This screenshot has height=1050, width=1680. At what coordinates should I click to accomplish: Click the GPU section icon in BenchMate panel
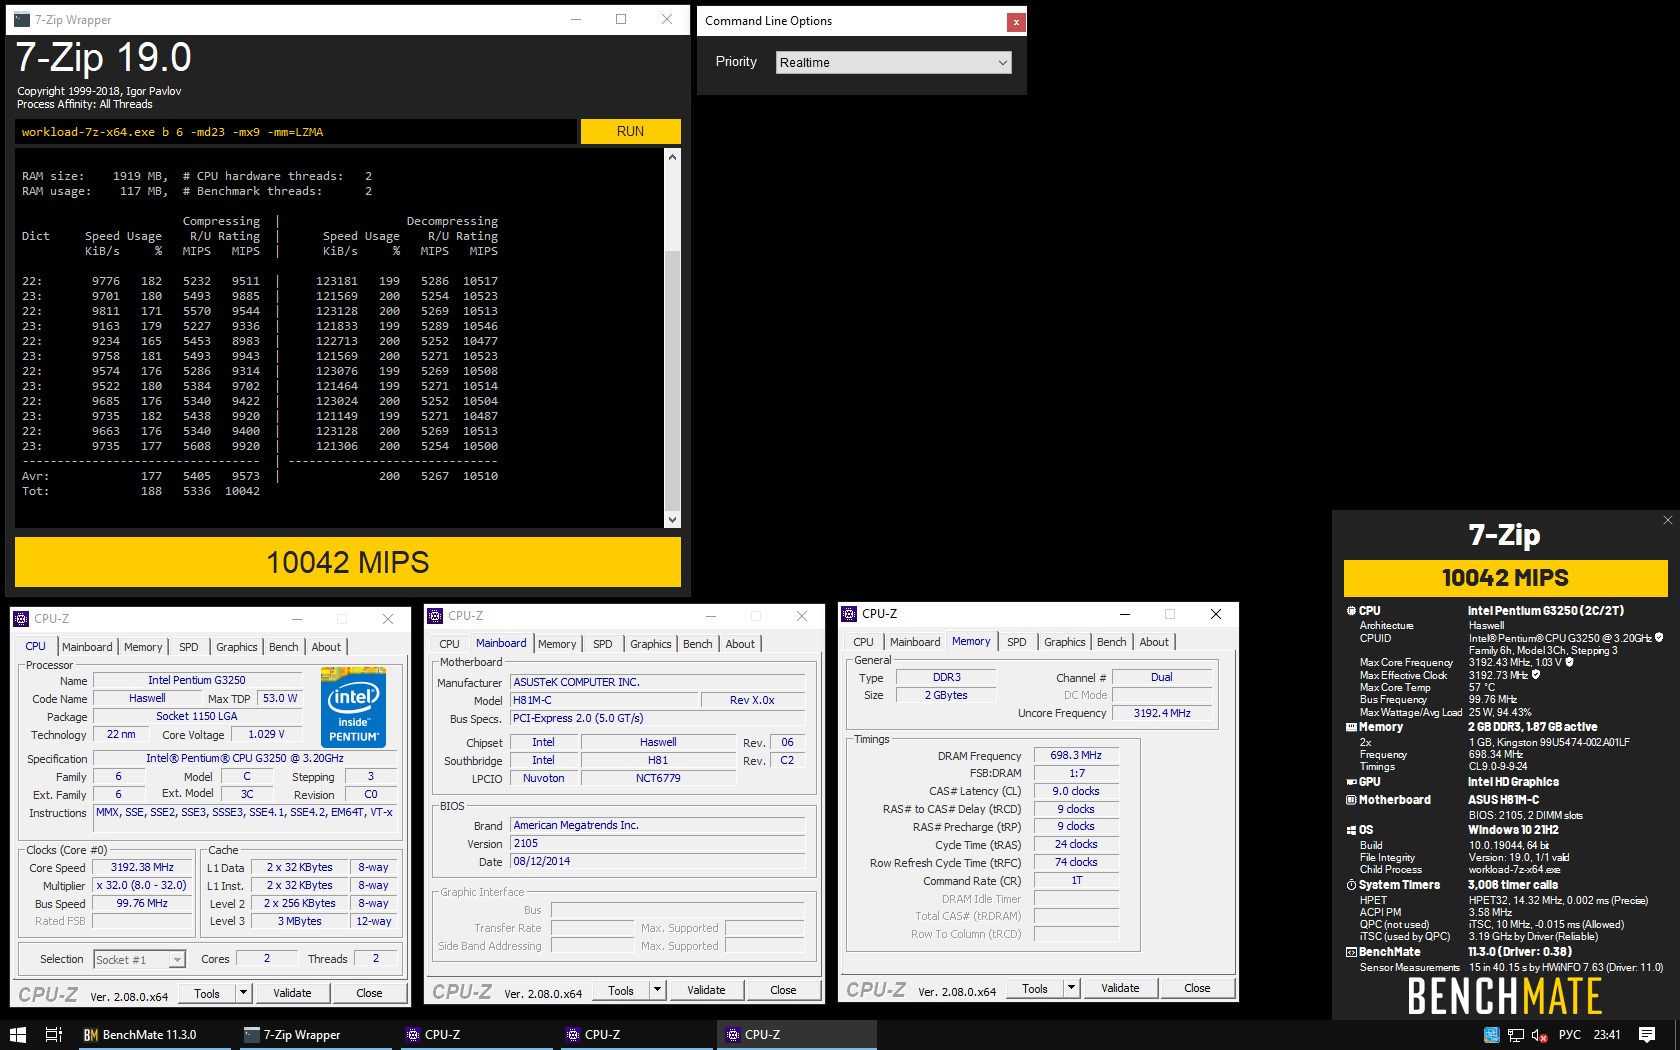coord(1351,782)
